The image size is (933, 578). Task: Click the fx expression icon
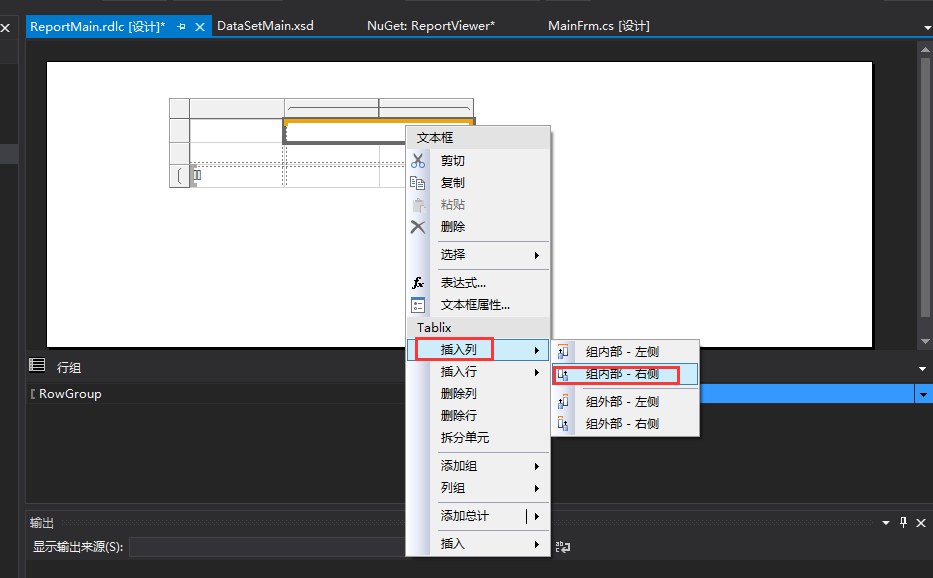[x=418, y=283]
